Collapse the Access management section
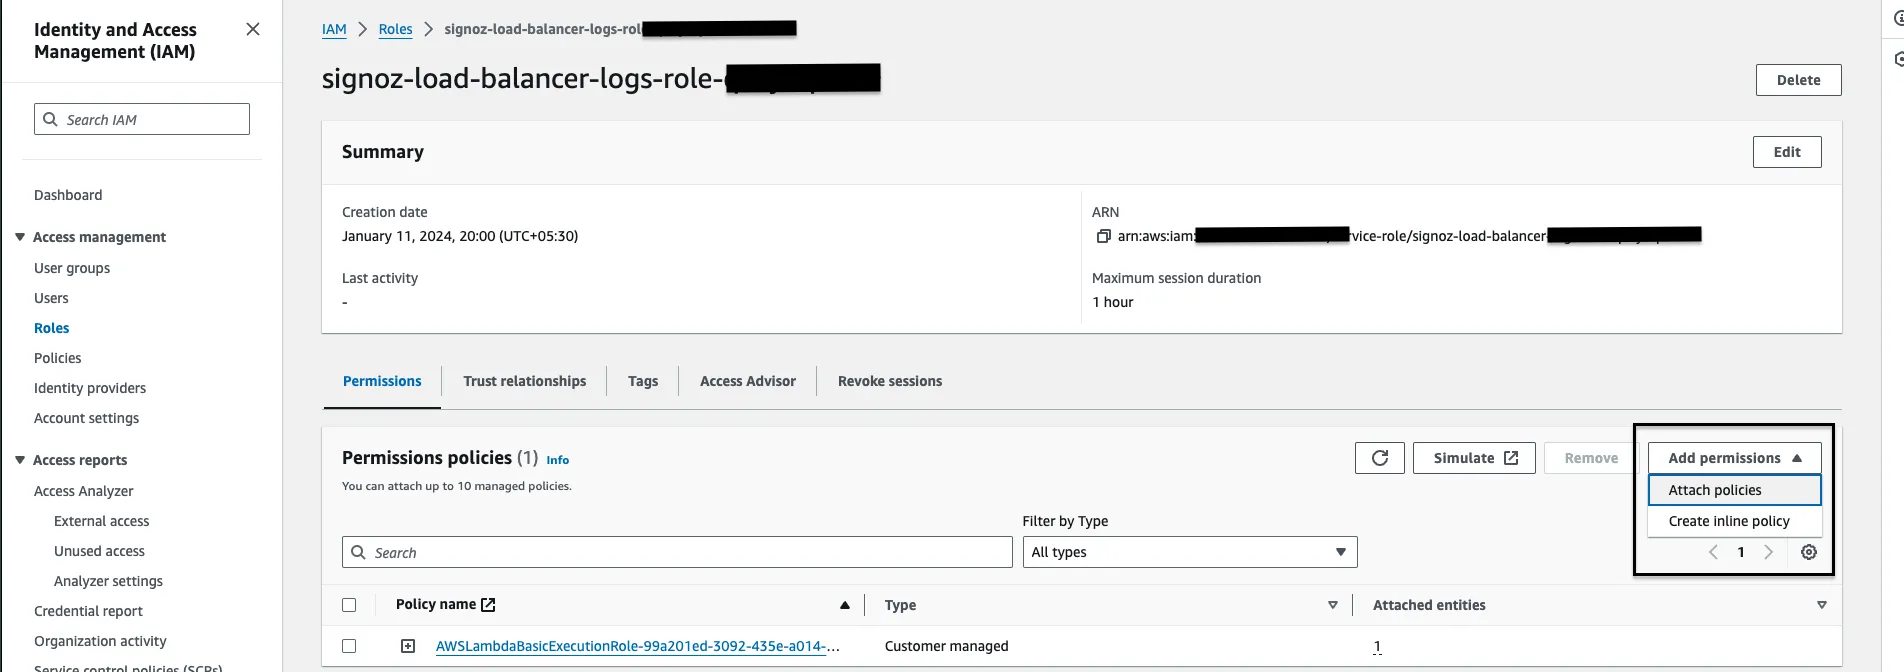 pos(20,237)
